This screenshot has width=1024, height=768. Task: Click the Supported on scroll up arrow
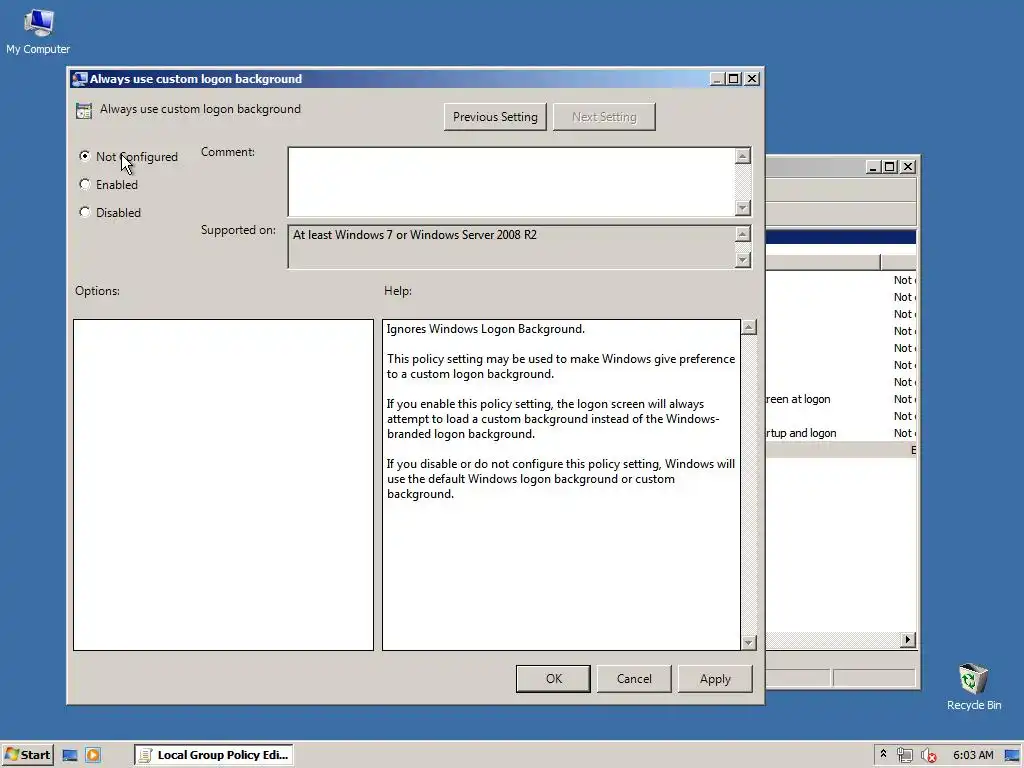click(743, 234)
